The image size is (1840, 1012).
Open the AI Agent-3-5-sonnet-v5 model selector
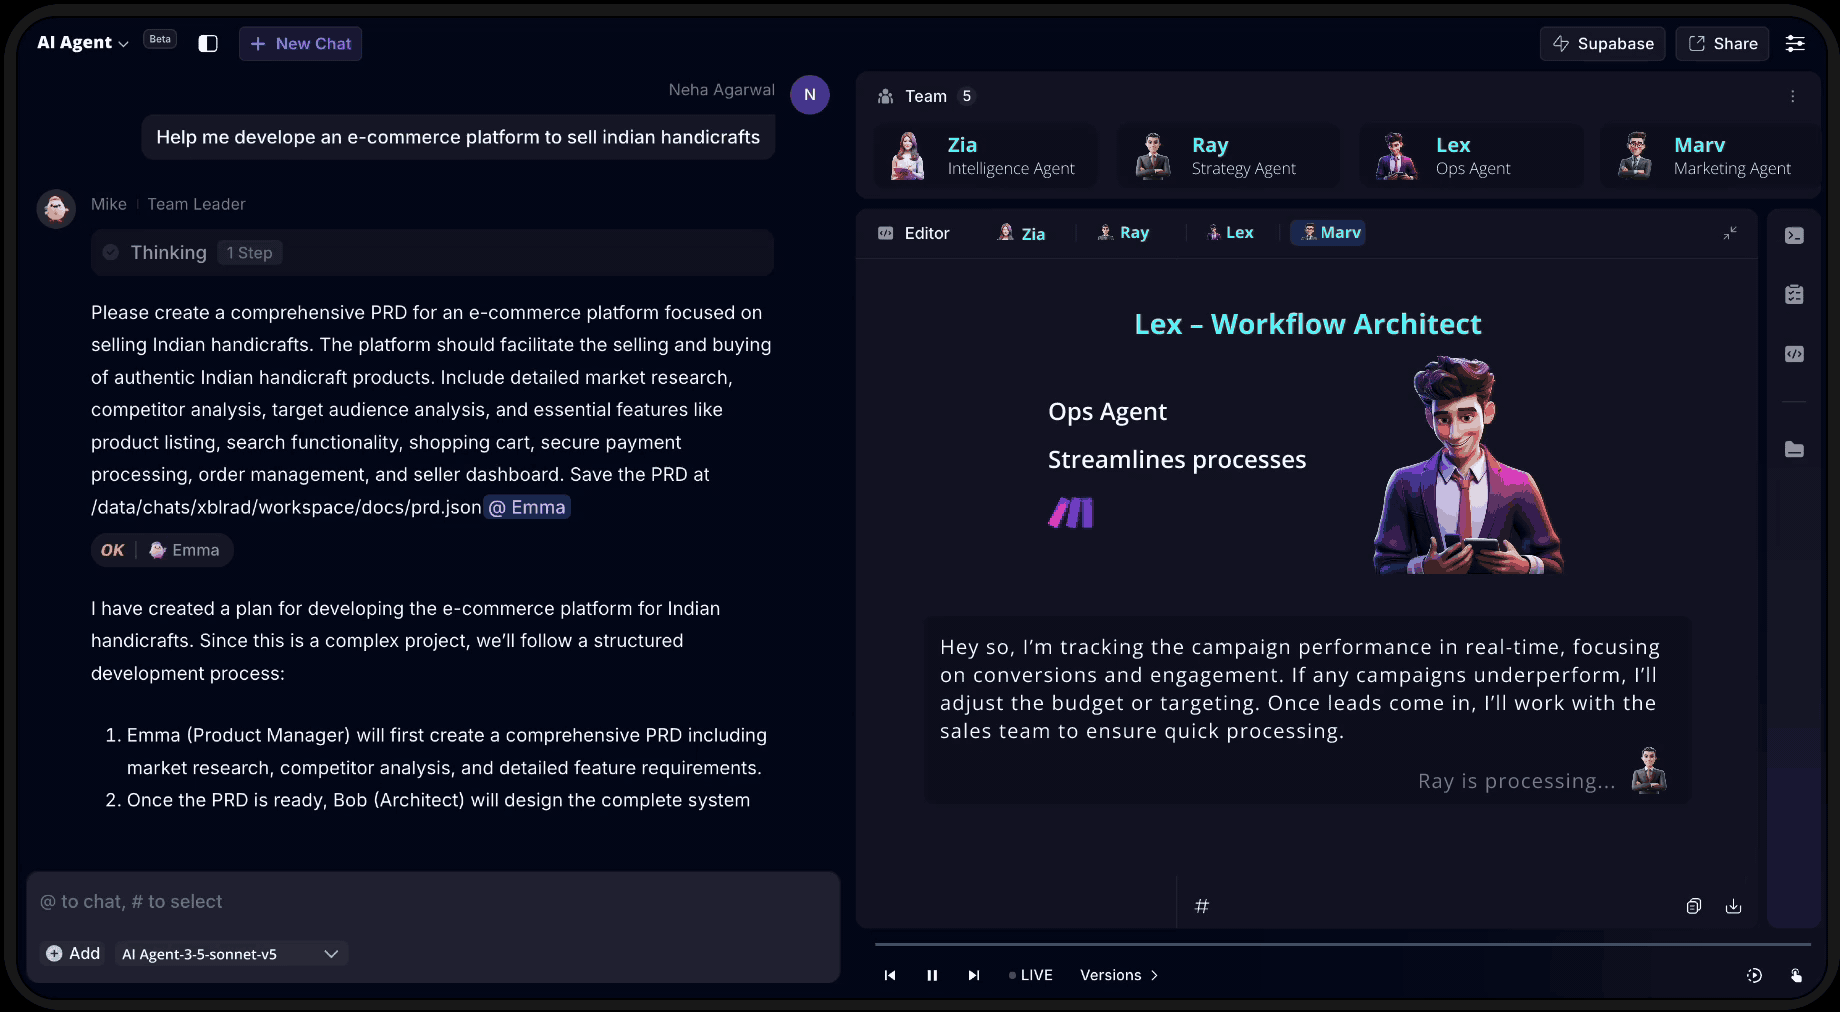(230, 954)
